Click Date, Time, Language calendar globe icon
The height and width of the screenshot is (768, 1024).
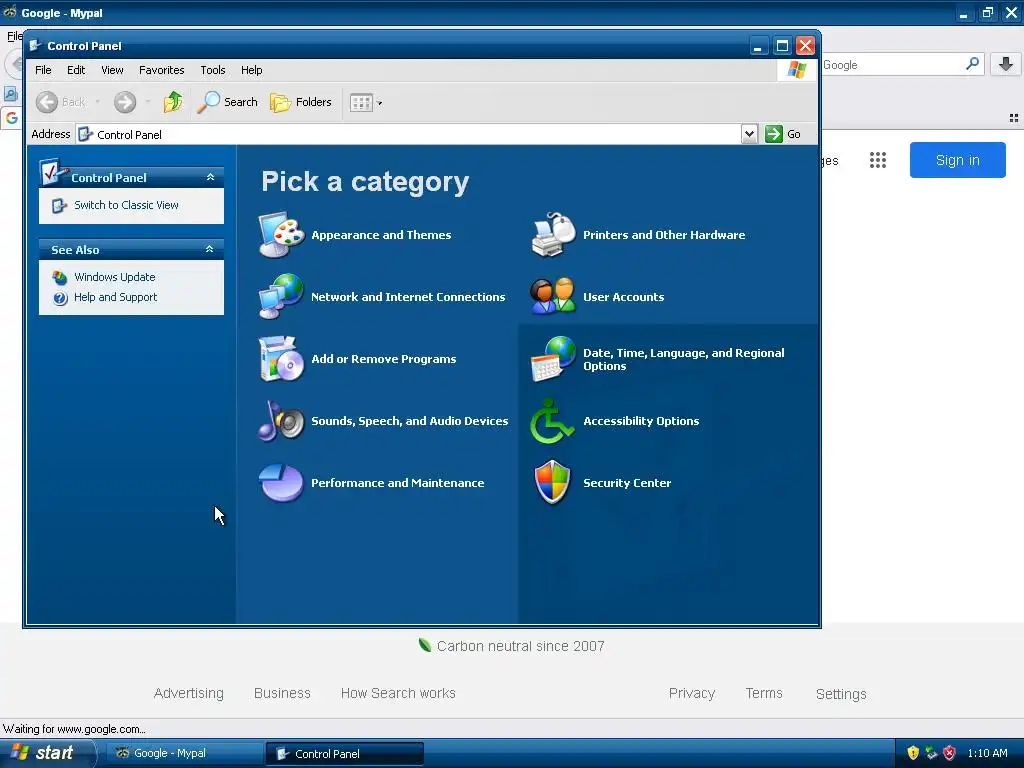pyautogui.click(x=553, y=359)
